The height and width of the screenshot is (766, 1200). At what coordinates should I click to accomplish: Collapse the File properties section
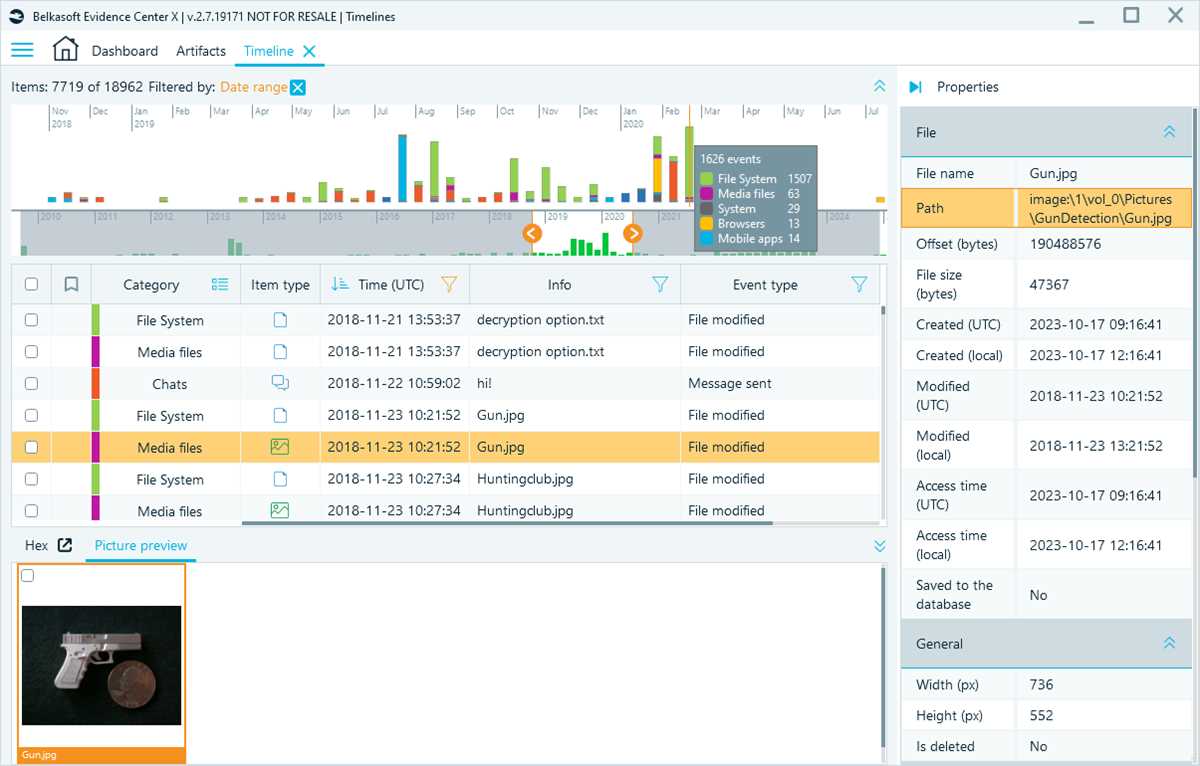tap(1169, 132)
